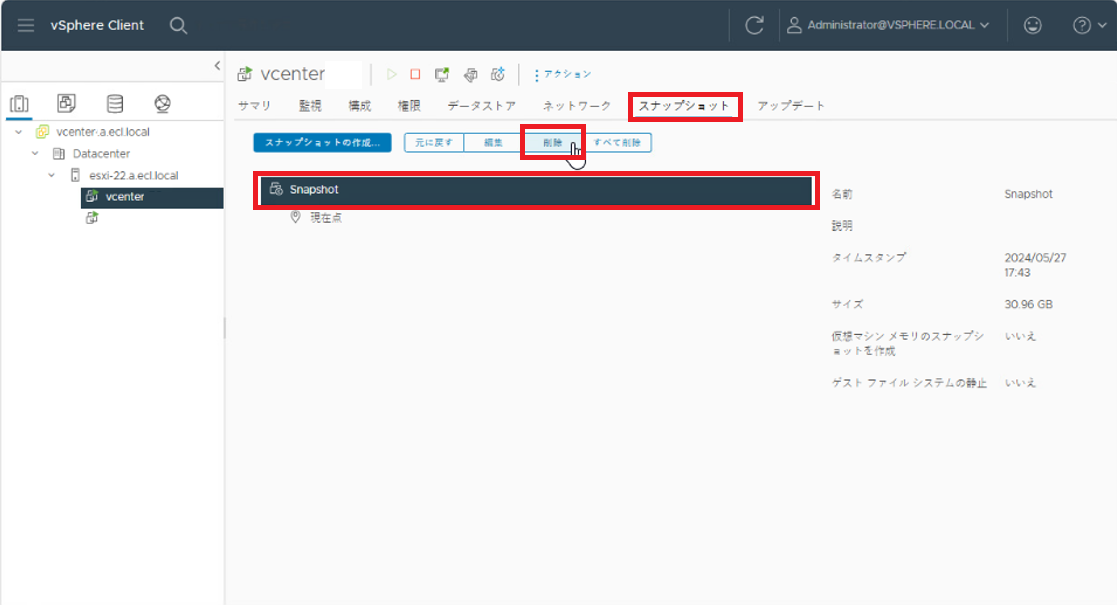Open the hamburger navigation menu

click(x=26, y=26)
